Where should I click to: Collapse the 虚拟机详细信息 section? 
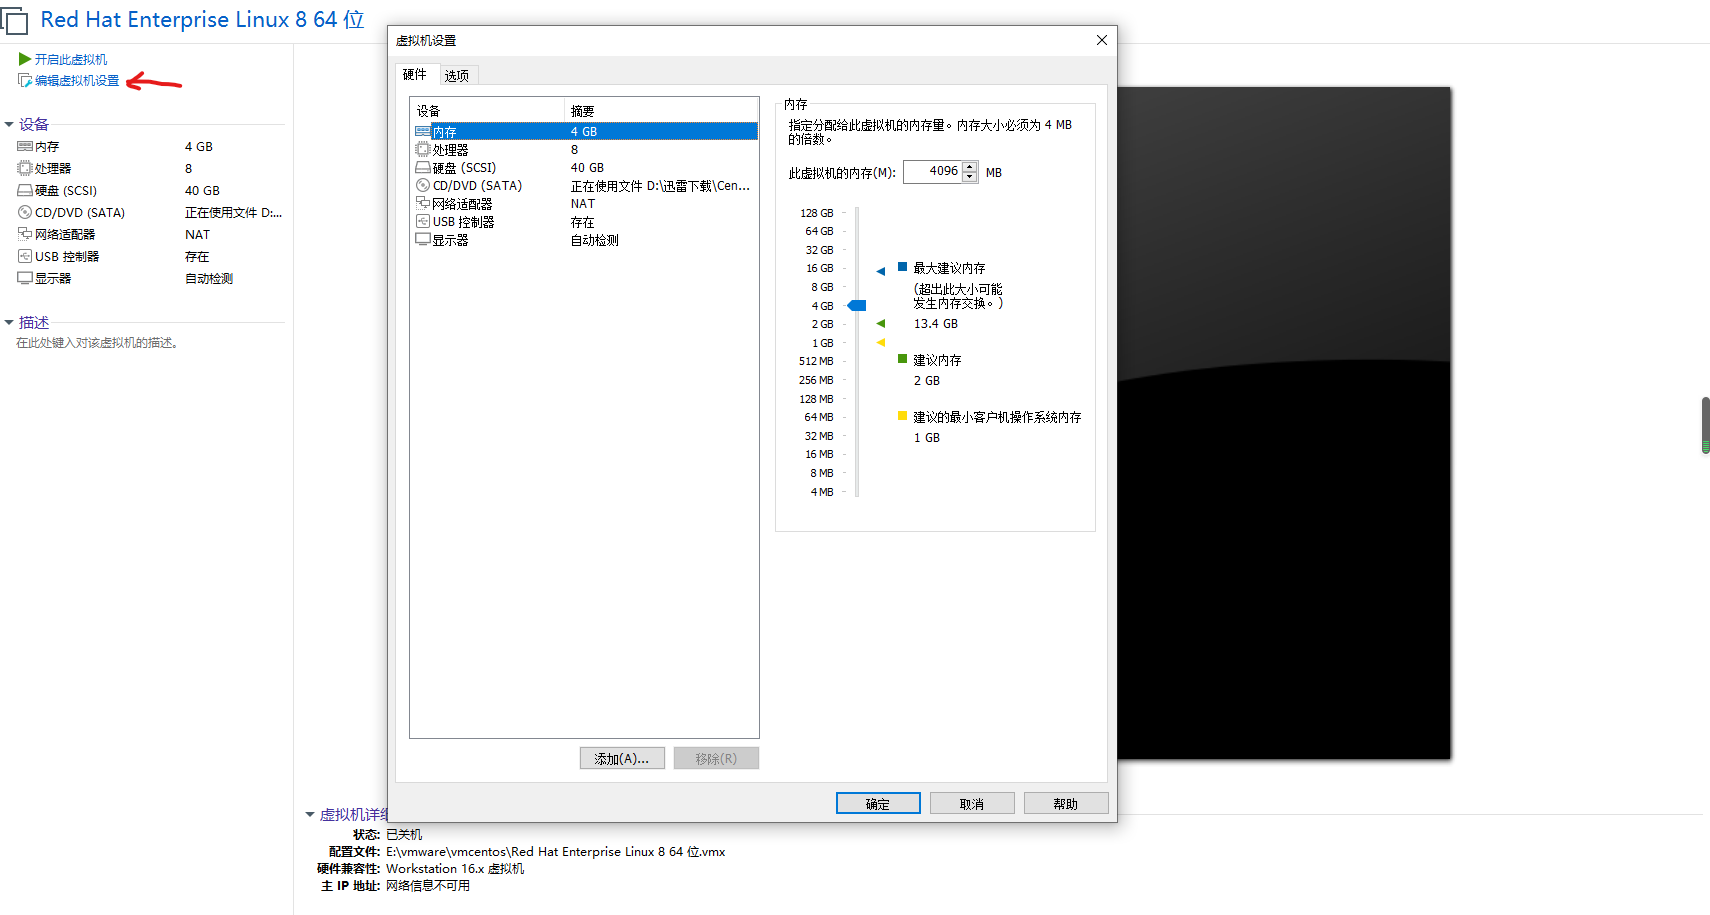310,814
